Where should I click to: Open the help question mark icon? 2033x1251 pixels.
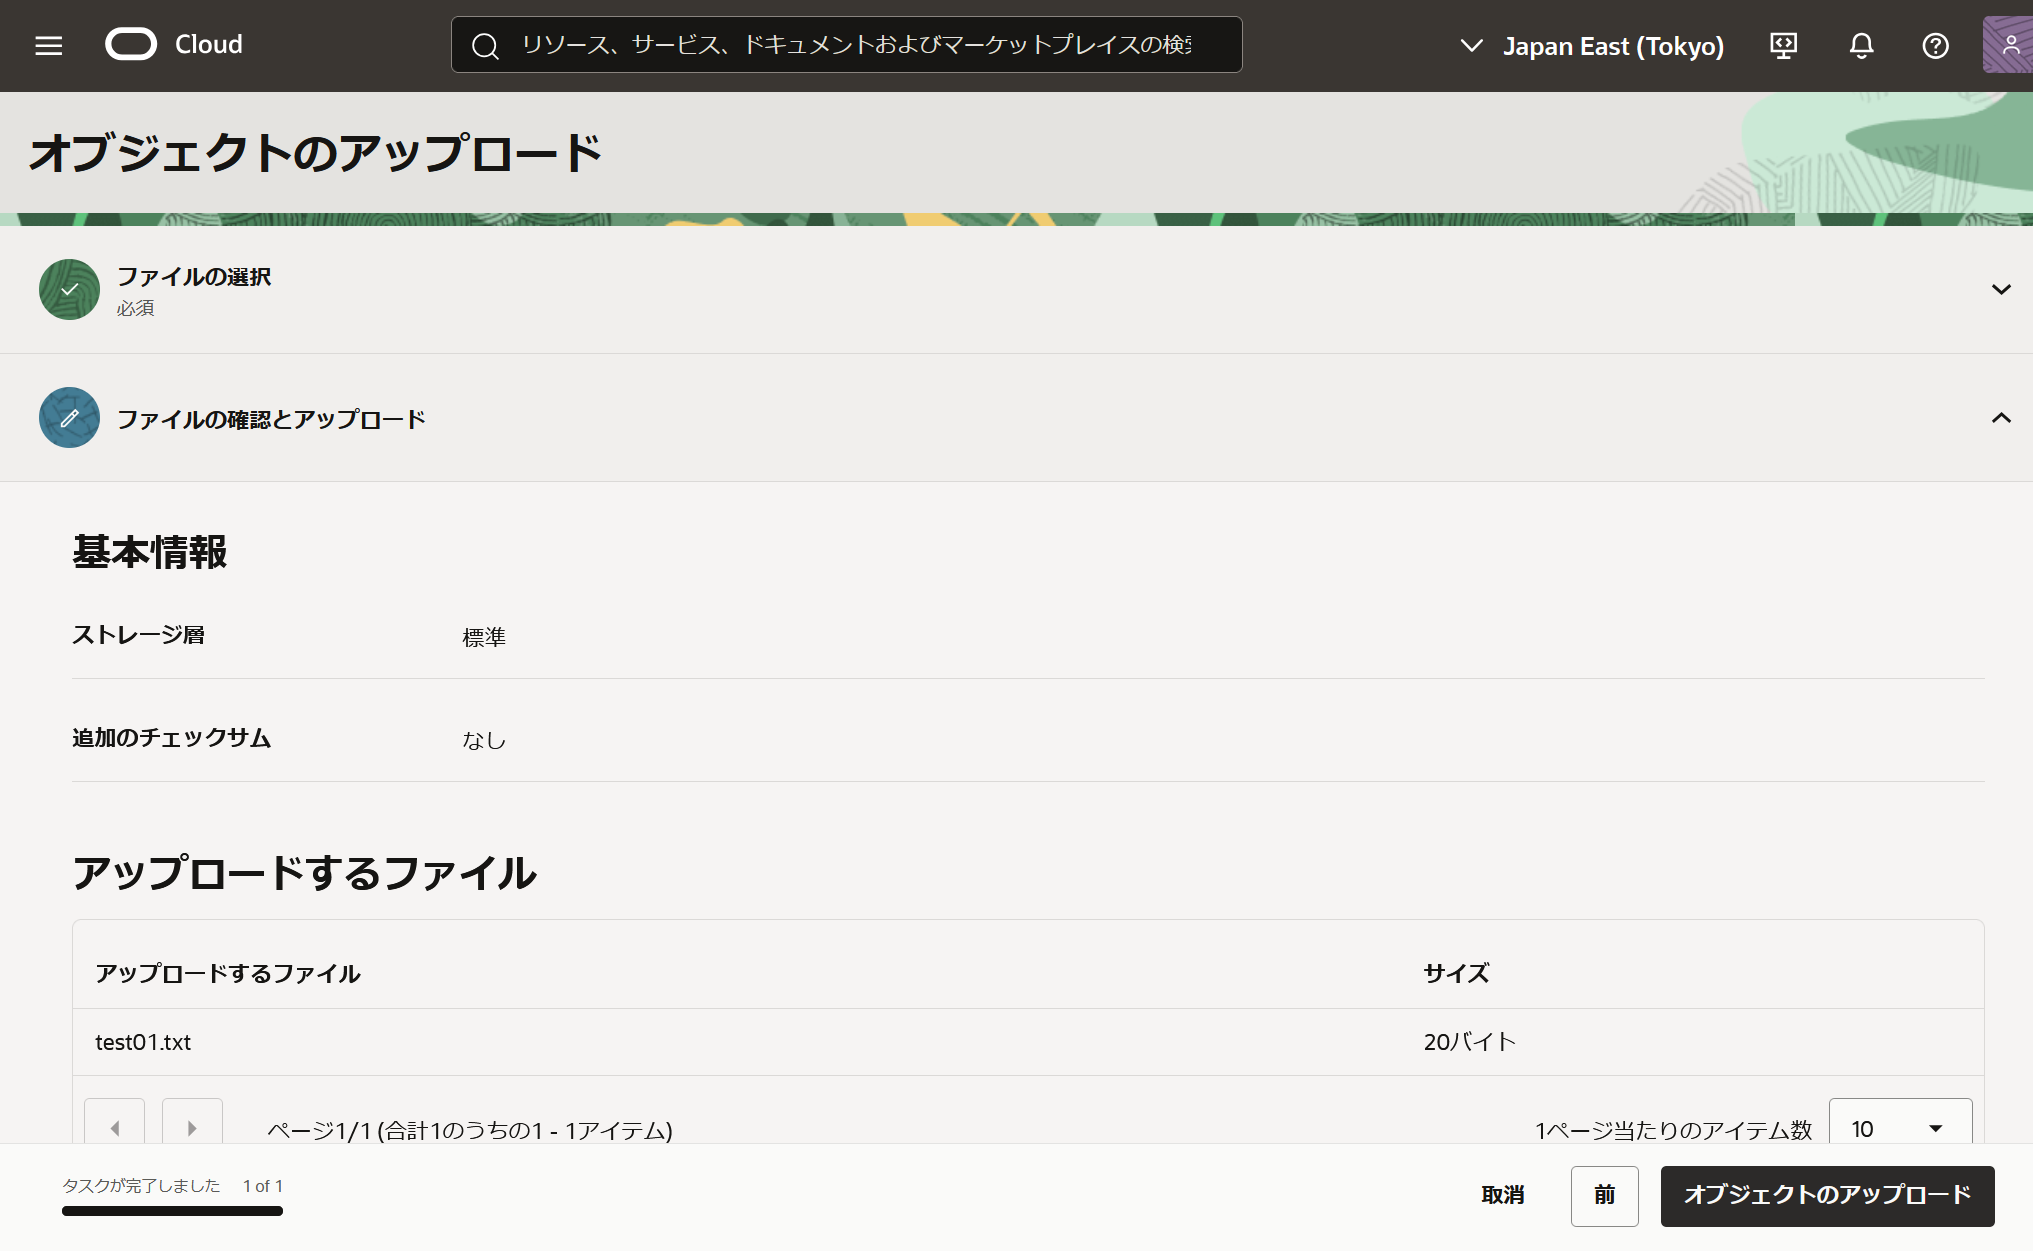1936,45
